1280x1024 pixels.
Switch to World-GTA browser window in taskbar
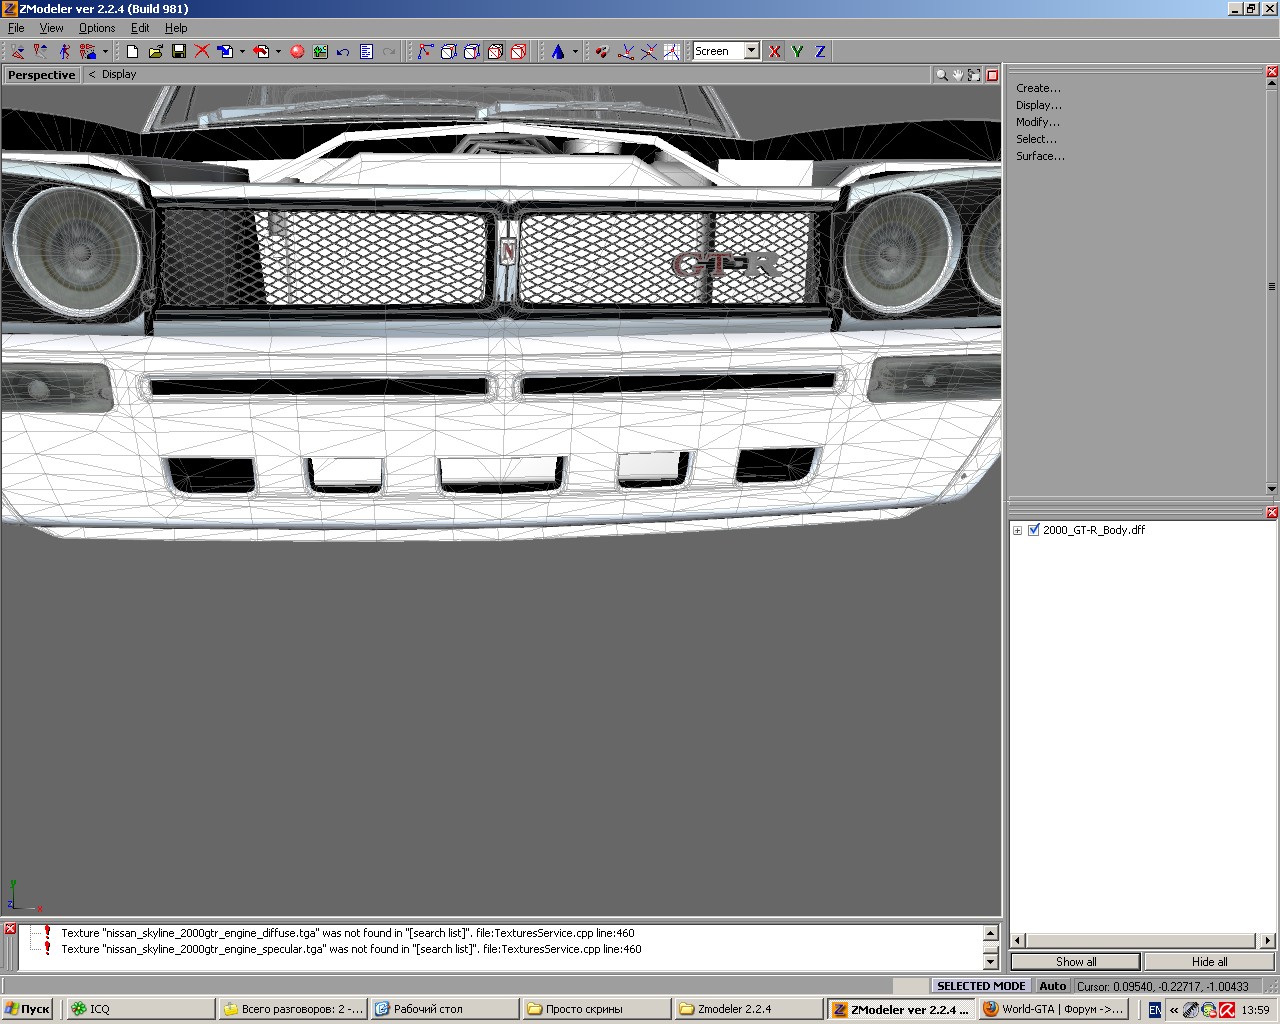(1053, 1009)
